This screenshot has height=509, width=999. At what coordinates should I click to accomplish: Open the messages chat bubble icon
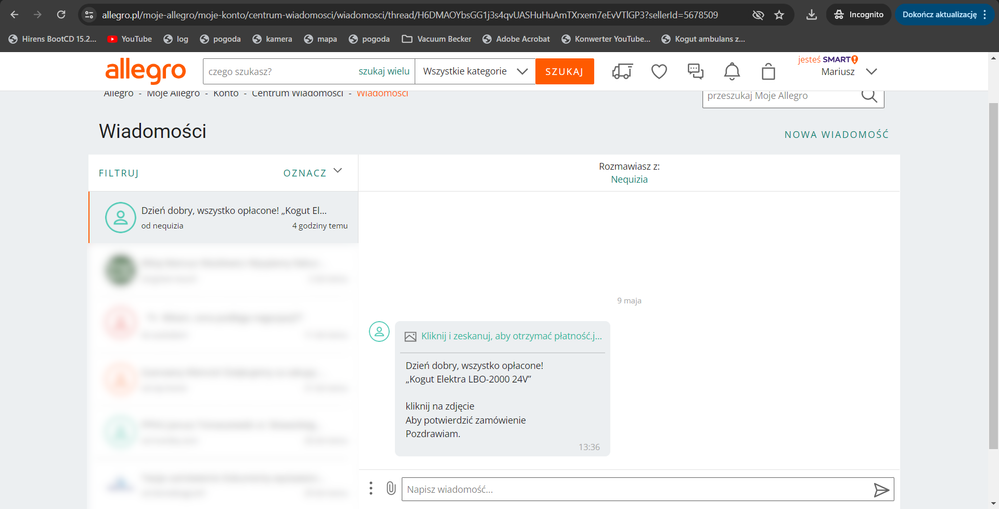point(696,72)
